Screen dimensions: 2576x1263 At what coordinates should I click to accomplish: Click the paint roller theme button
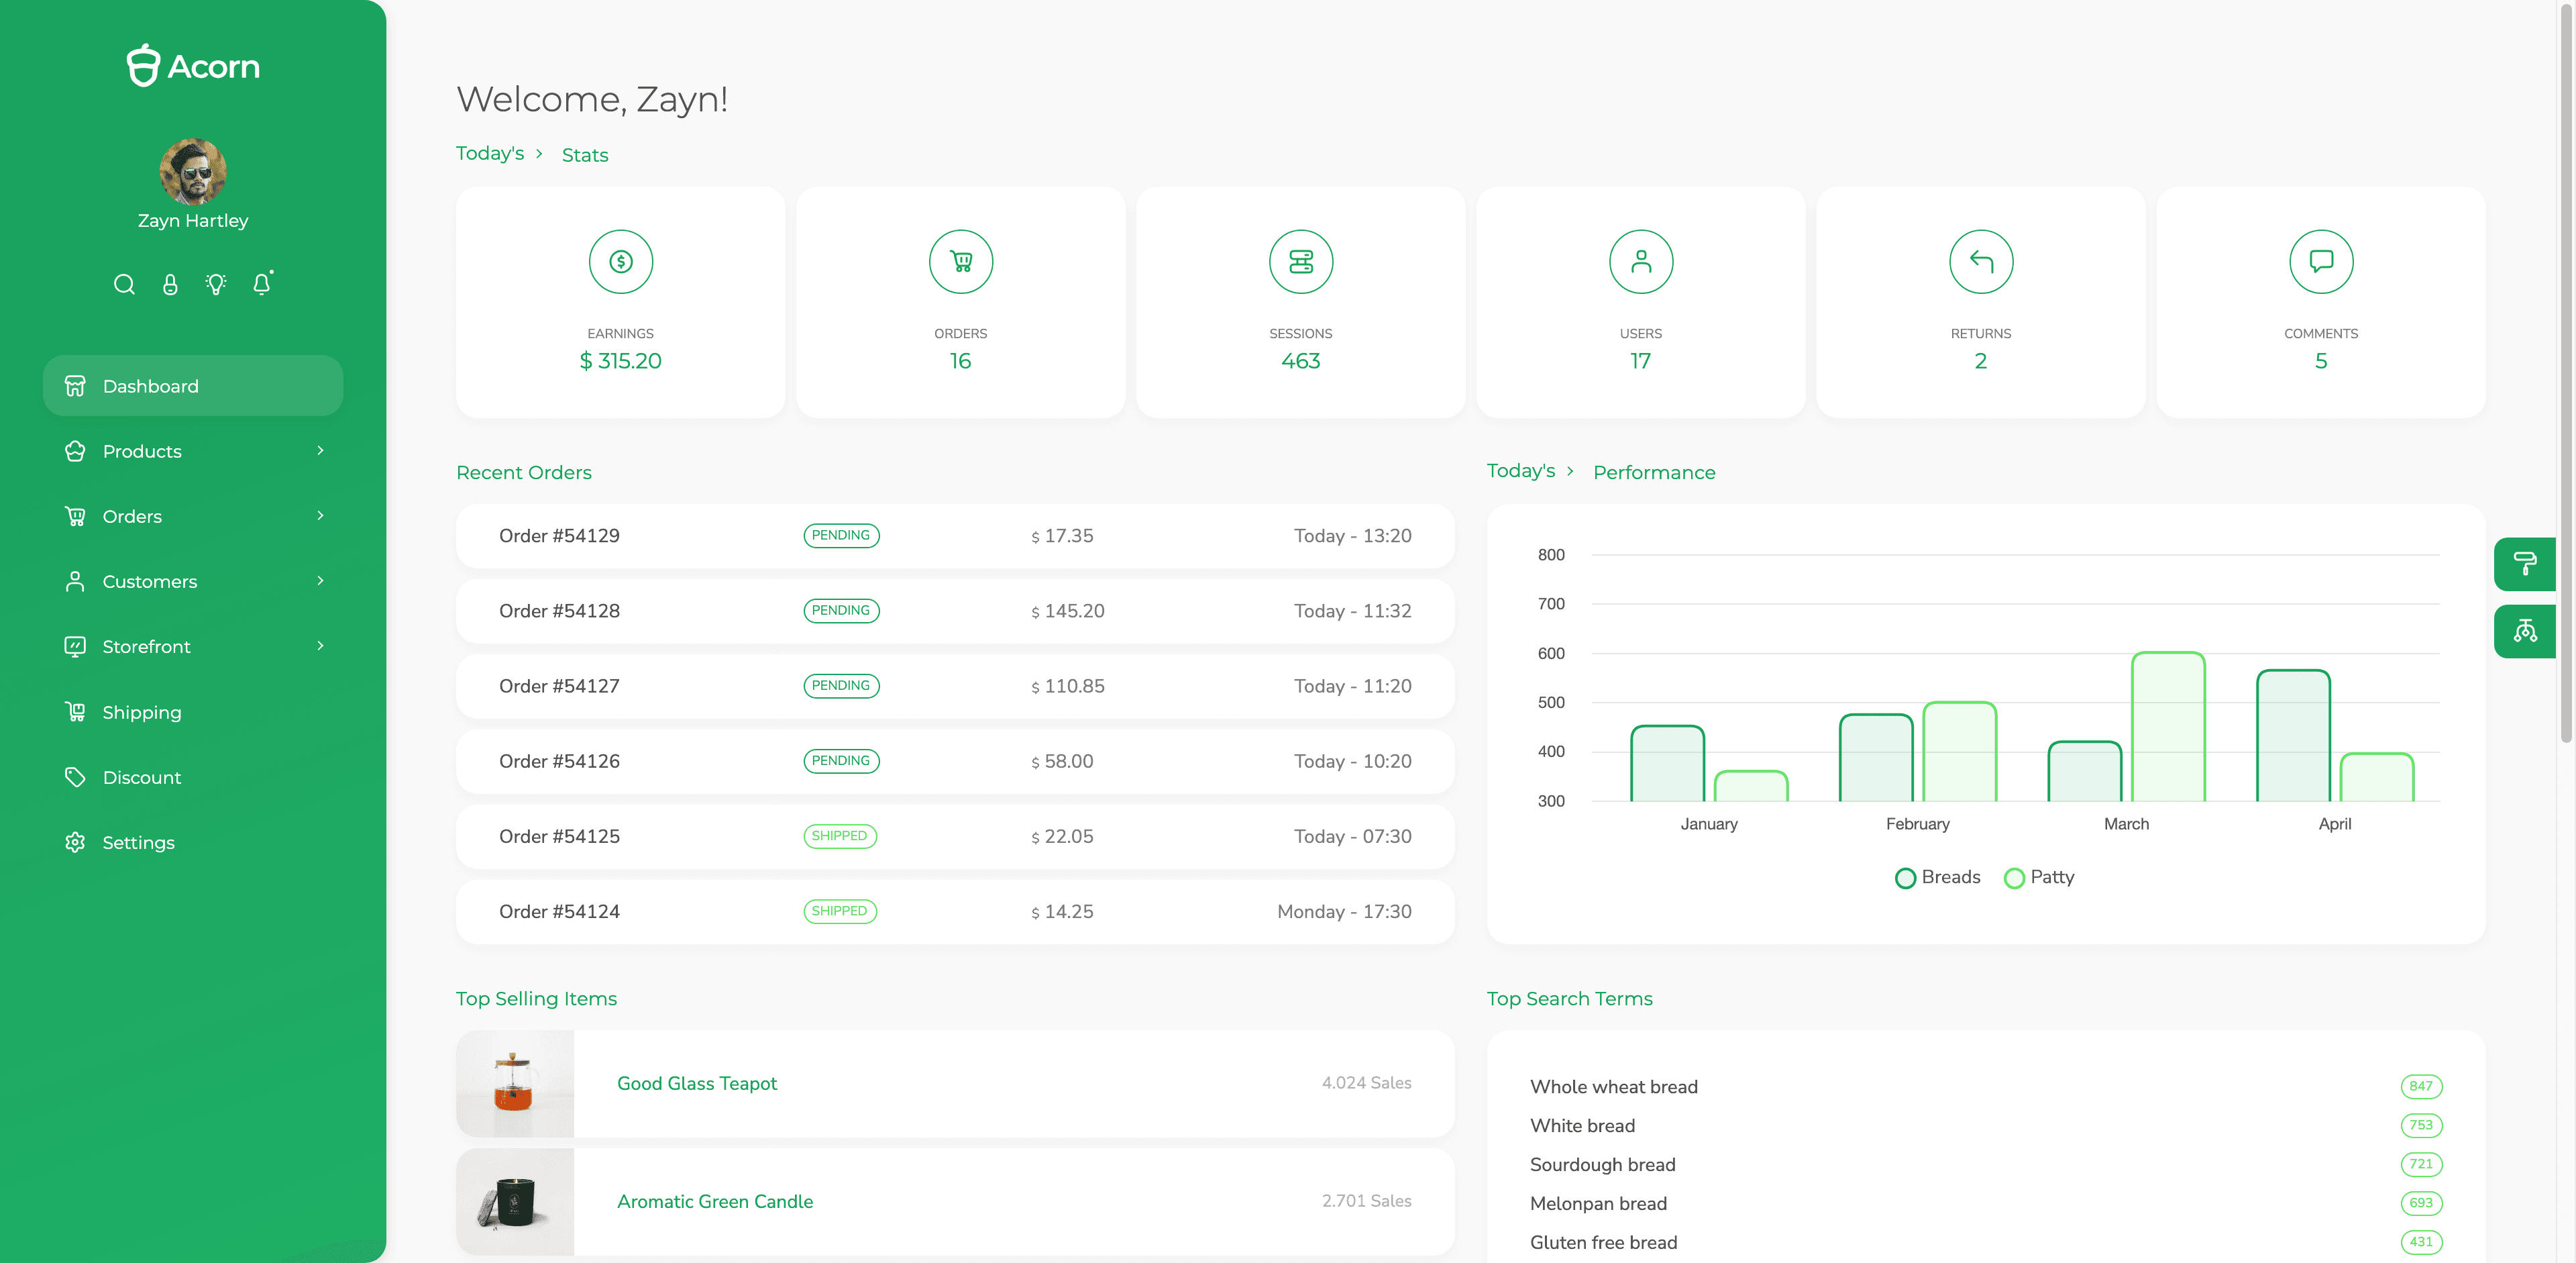[x=2524, y=565]
